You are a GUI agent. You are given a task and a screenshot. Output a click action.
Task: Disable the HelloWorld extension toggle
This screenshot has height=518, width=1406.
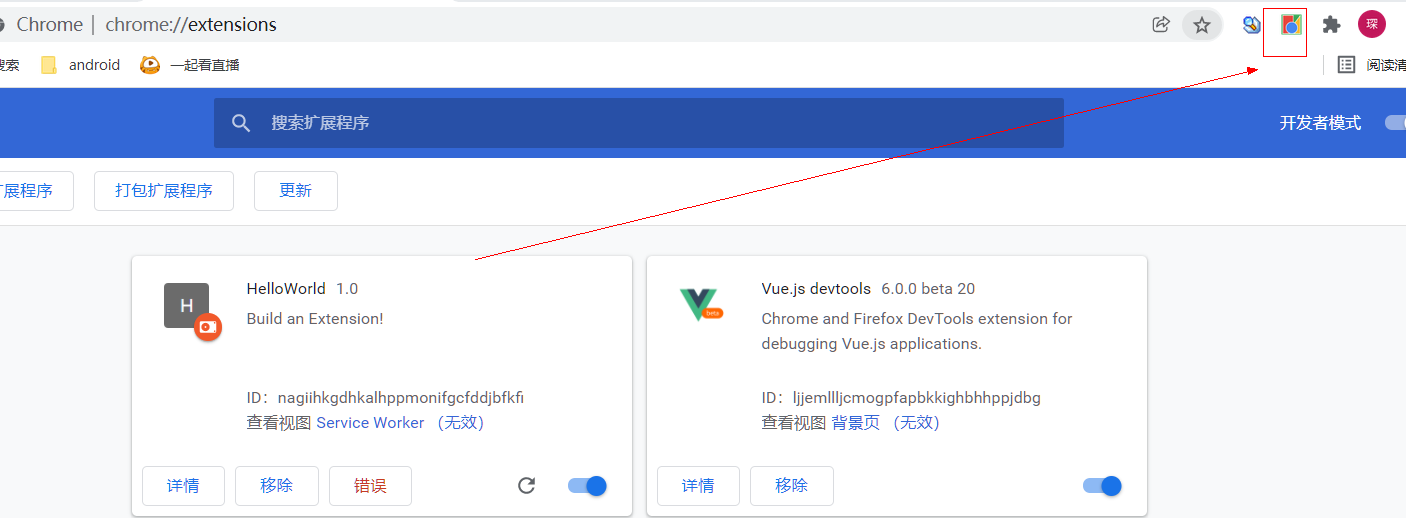click(587, 486)
